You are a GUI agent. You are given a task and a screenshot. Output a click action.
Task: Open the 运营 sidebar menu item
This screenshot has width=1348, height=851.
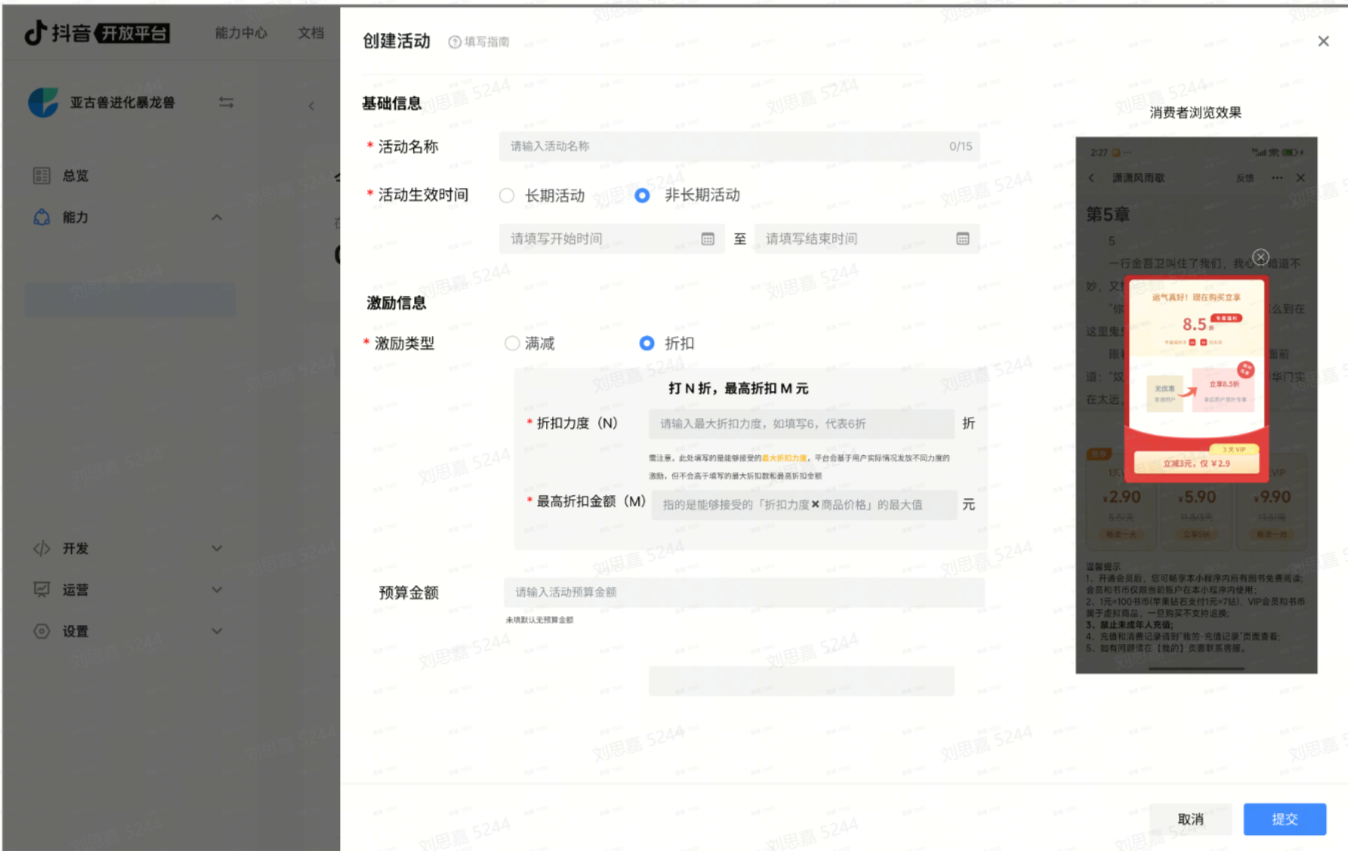[76, 590]
